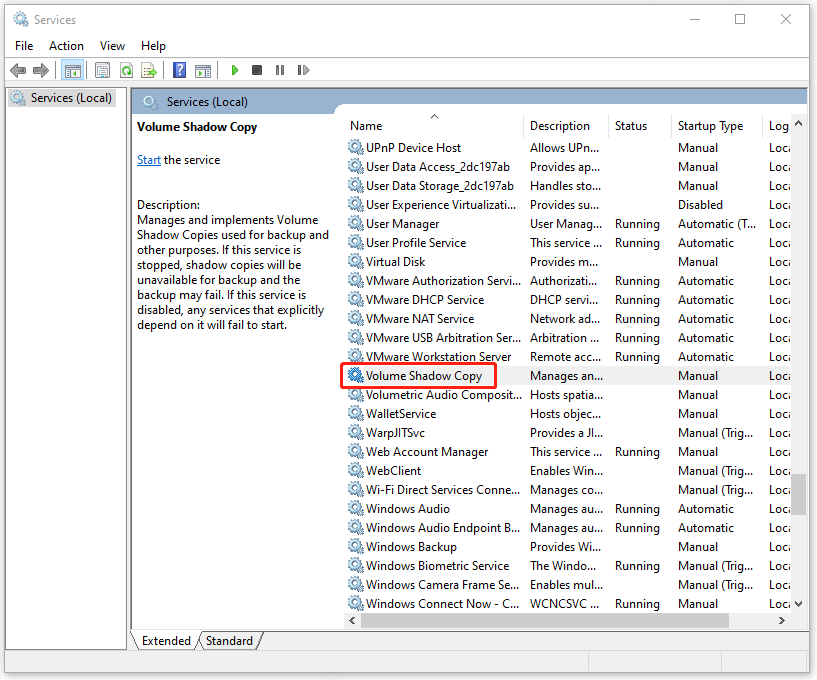
Task: Select the VMware NAT Service row
Action: [568, 318]
